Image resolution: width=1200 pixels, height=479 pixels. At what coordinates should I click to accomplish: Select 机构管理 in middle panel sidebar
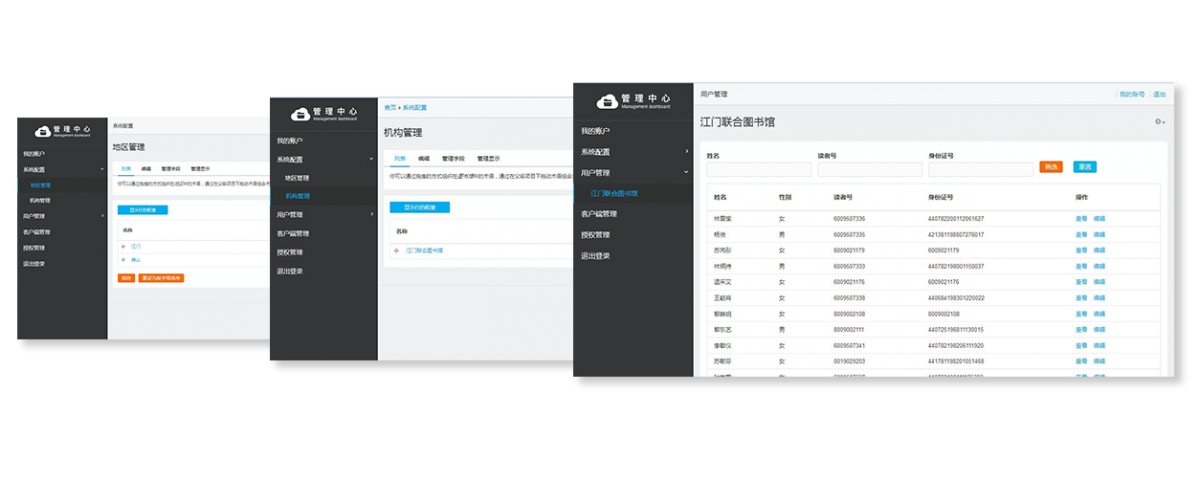point(297,196)
